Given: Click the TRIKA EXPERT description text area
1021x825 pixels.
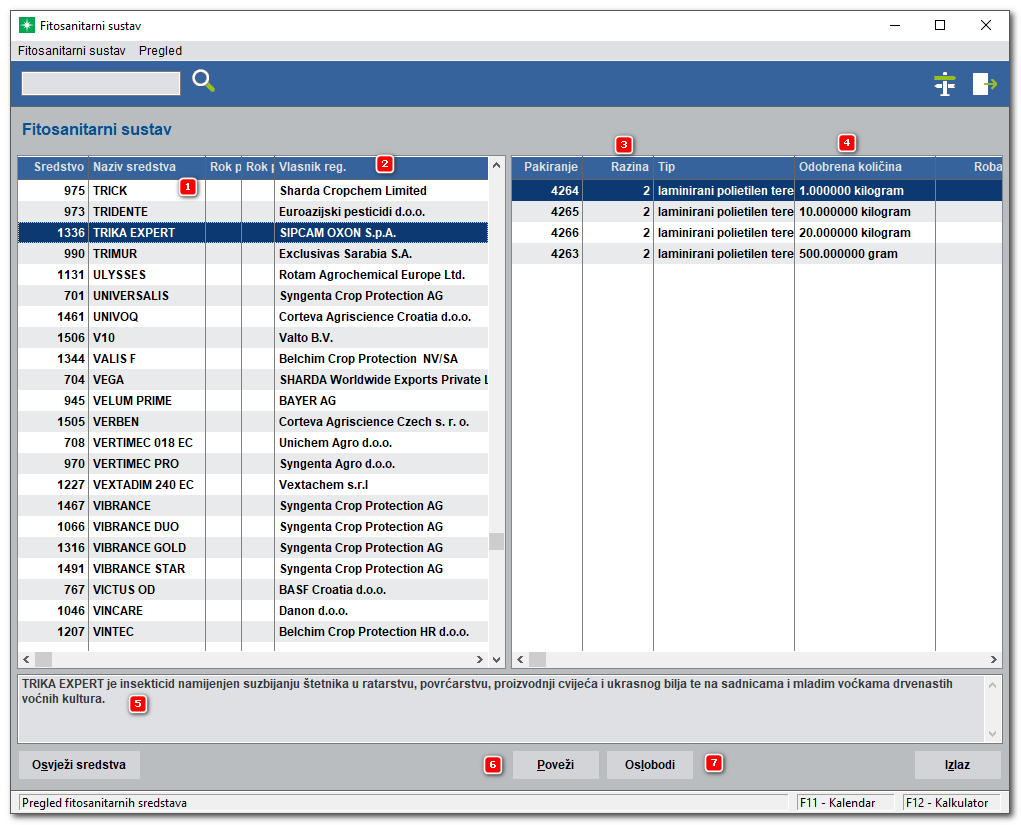Looking at the screenshot, I should [501, 709].
